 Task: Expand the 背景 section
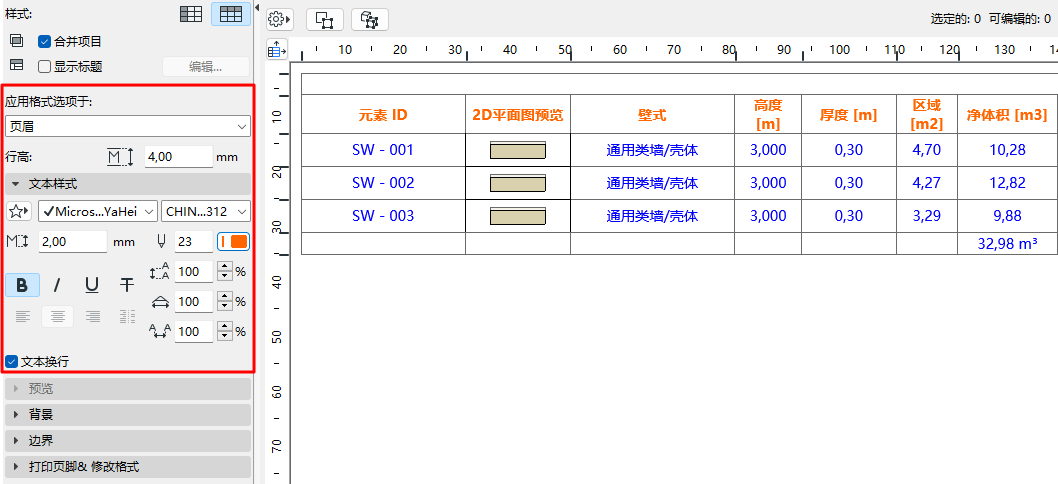click(x=128, y=414)
